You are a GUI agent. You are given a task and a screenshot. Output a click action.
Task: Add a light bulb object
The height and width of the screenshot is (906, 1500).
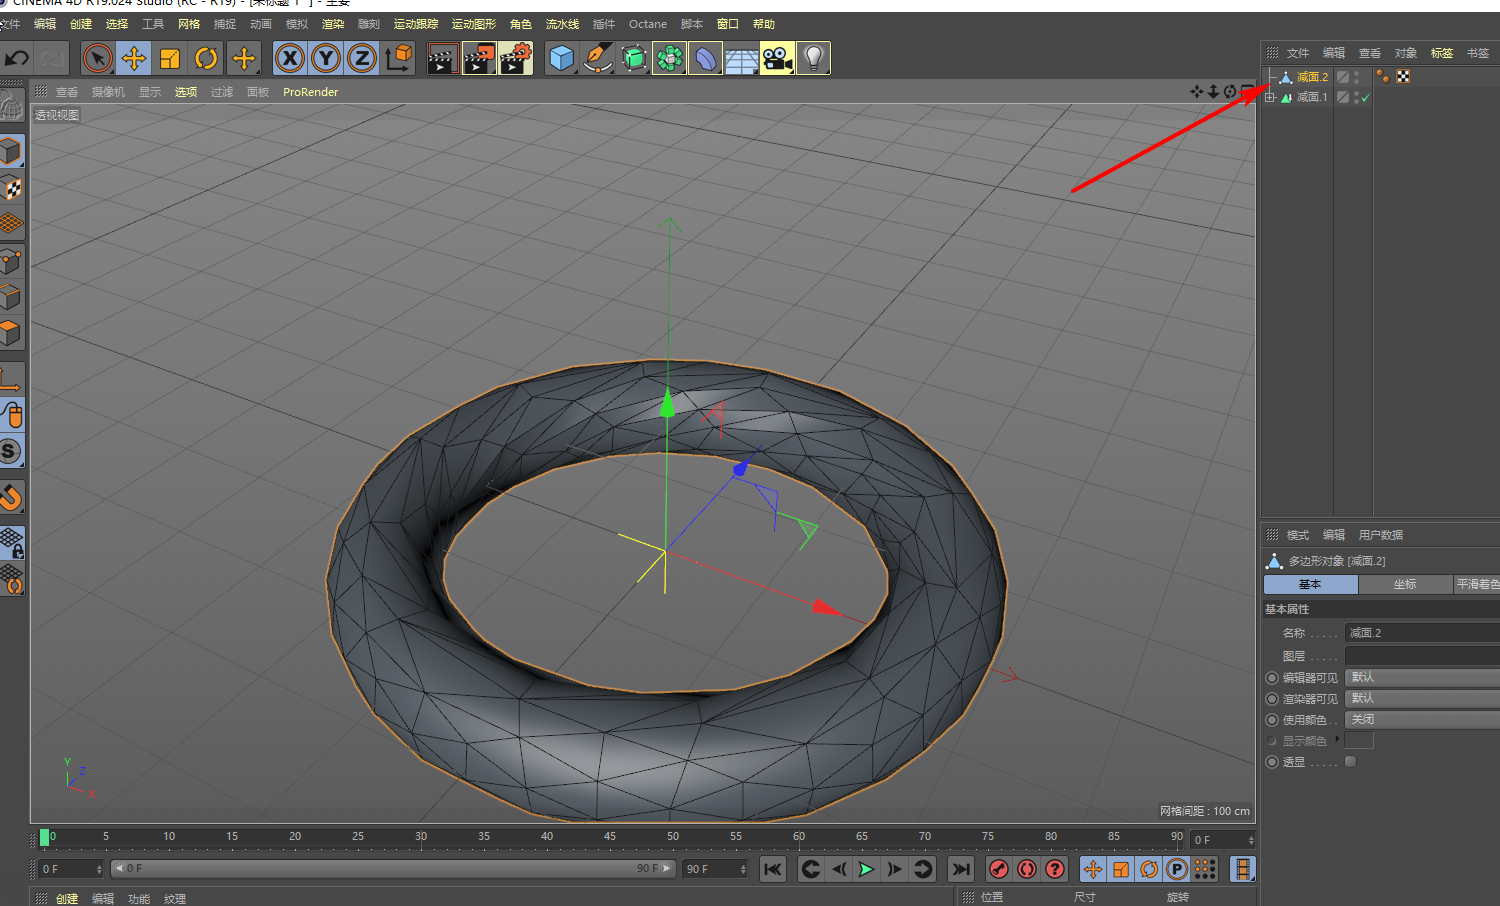[x=814, y=59]
